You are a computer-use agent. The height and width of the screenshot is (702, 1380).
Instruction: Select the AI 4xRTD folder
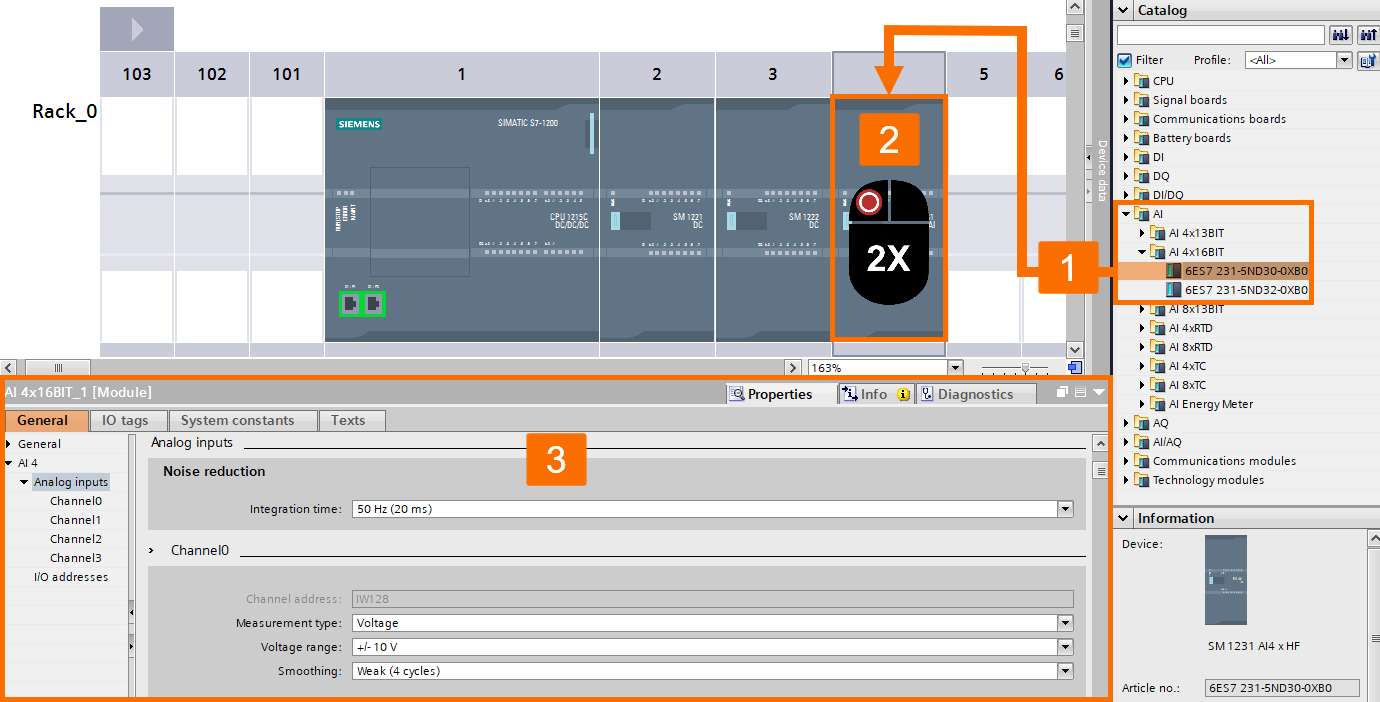coord(1190,328)
